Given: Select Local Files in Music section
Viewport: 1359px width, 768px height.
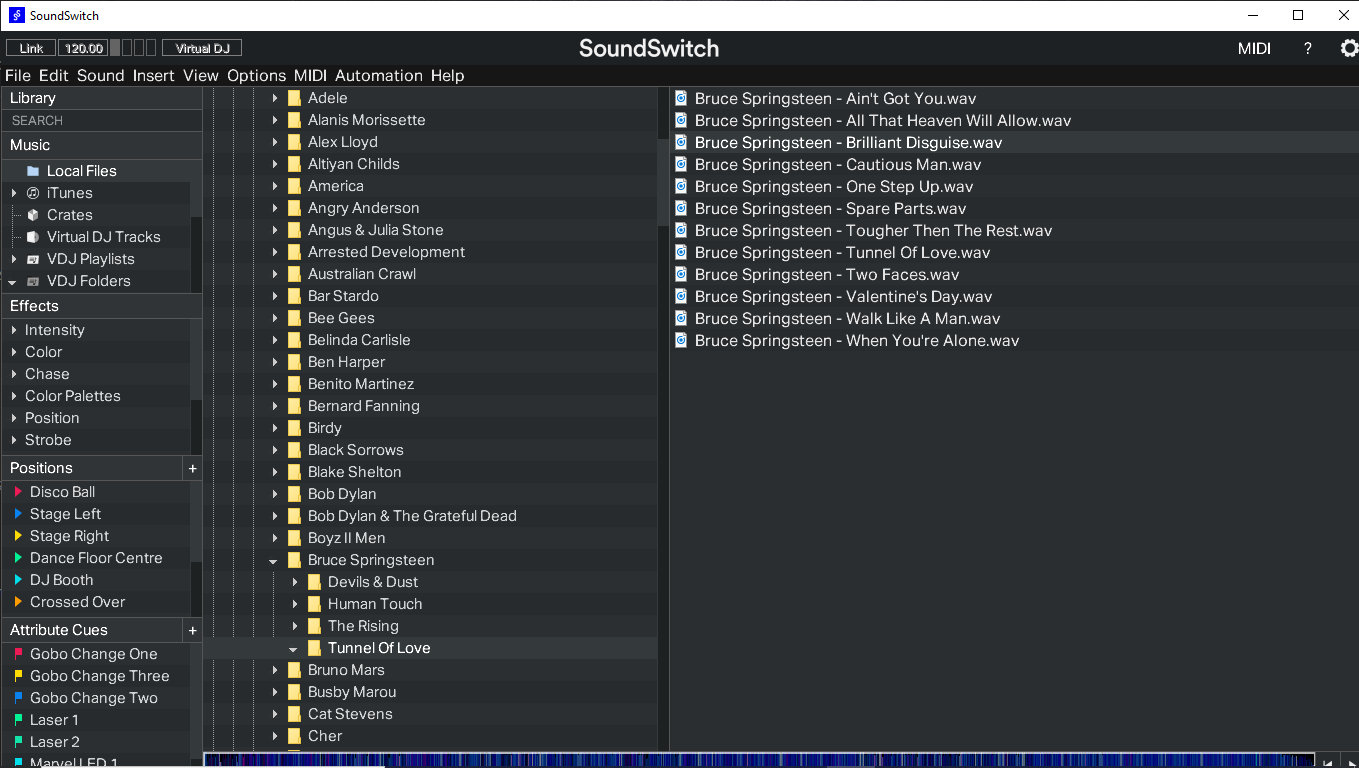Looking at the screenshot, I should pyautogui.click(x=82, y=171).
